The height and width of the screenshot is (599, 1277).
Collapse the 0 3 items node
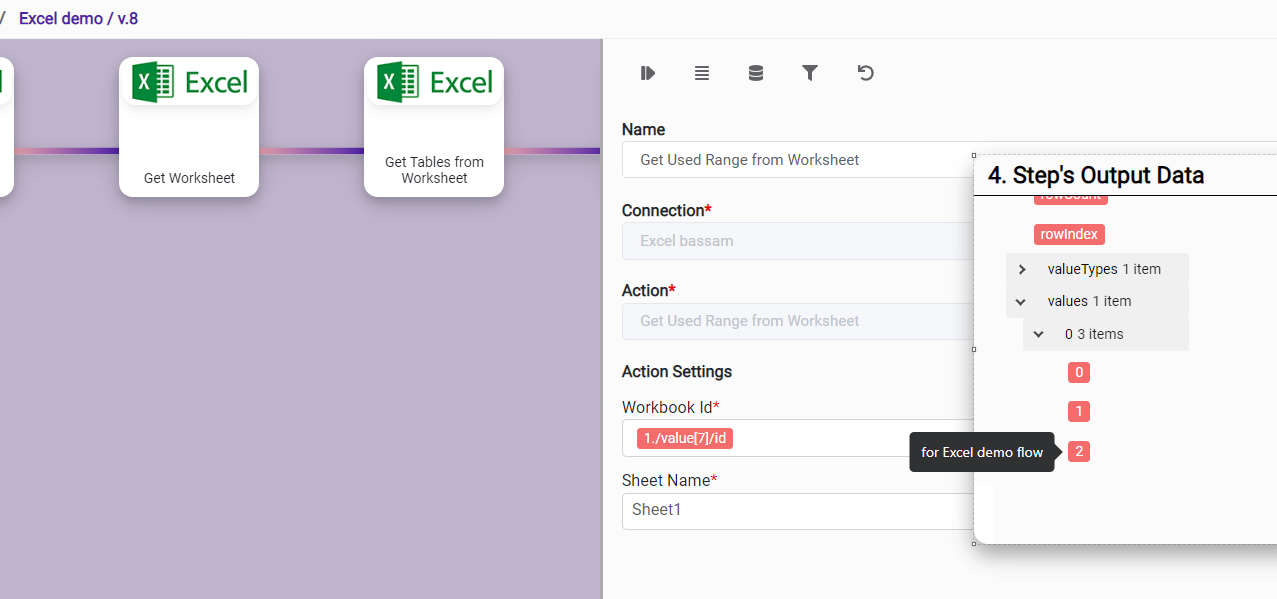[1038, 334]
